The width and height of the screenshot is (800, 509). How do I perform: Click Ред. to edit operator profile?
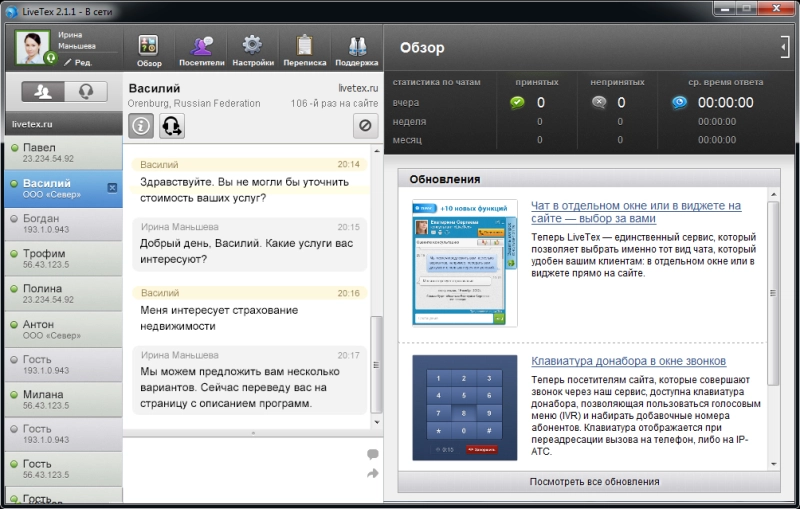[80, 62]
